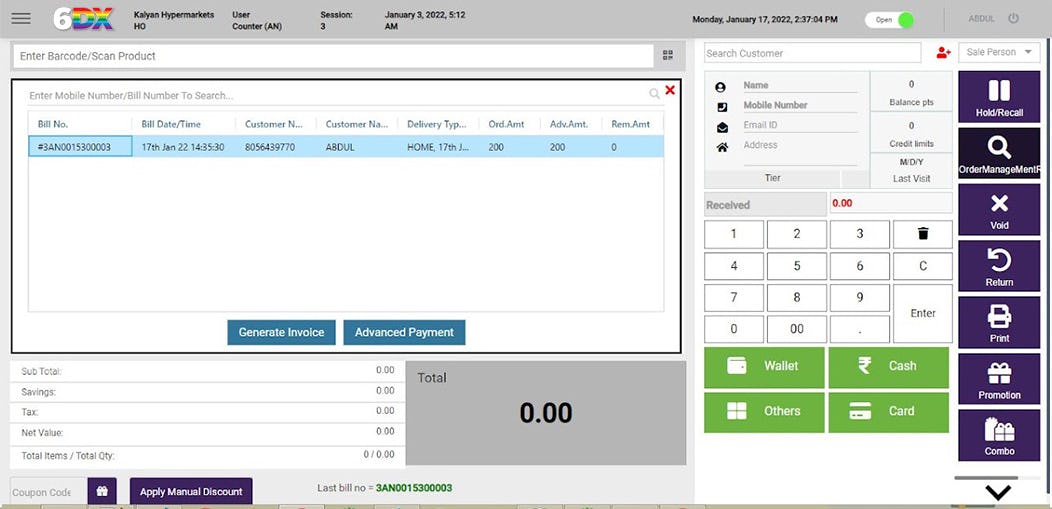Click the Void button
The image size is (1052, 509).
tap(999, 210)
